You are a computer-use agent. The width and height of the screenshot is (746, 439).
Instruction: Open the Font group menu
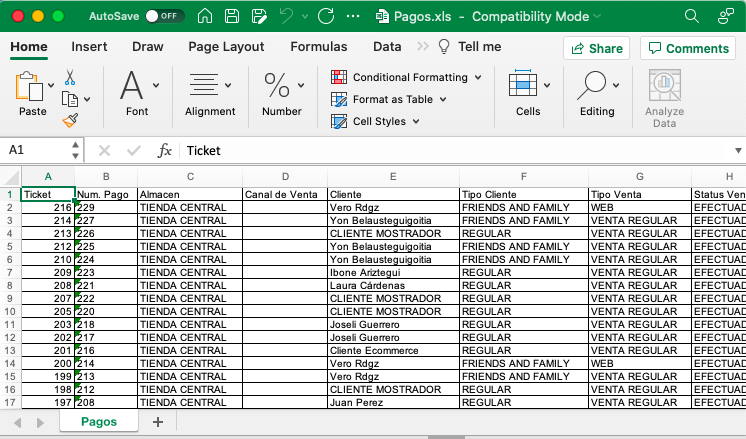tap(138, 93)
